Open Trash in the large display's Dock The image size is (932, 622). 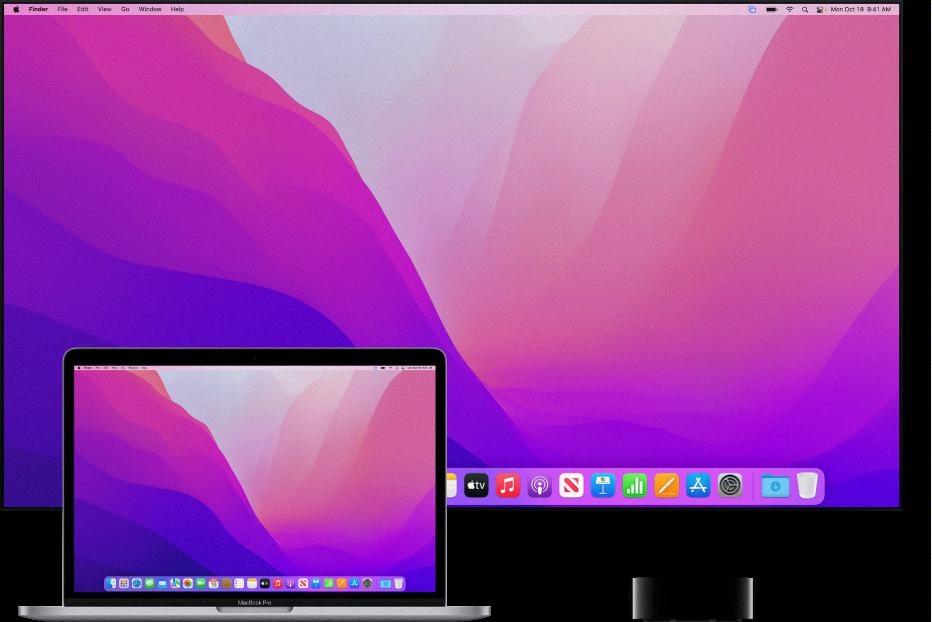(807, 485)
